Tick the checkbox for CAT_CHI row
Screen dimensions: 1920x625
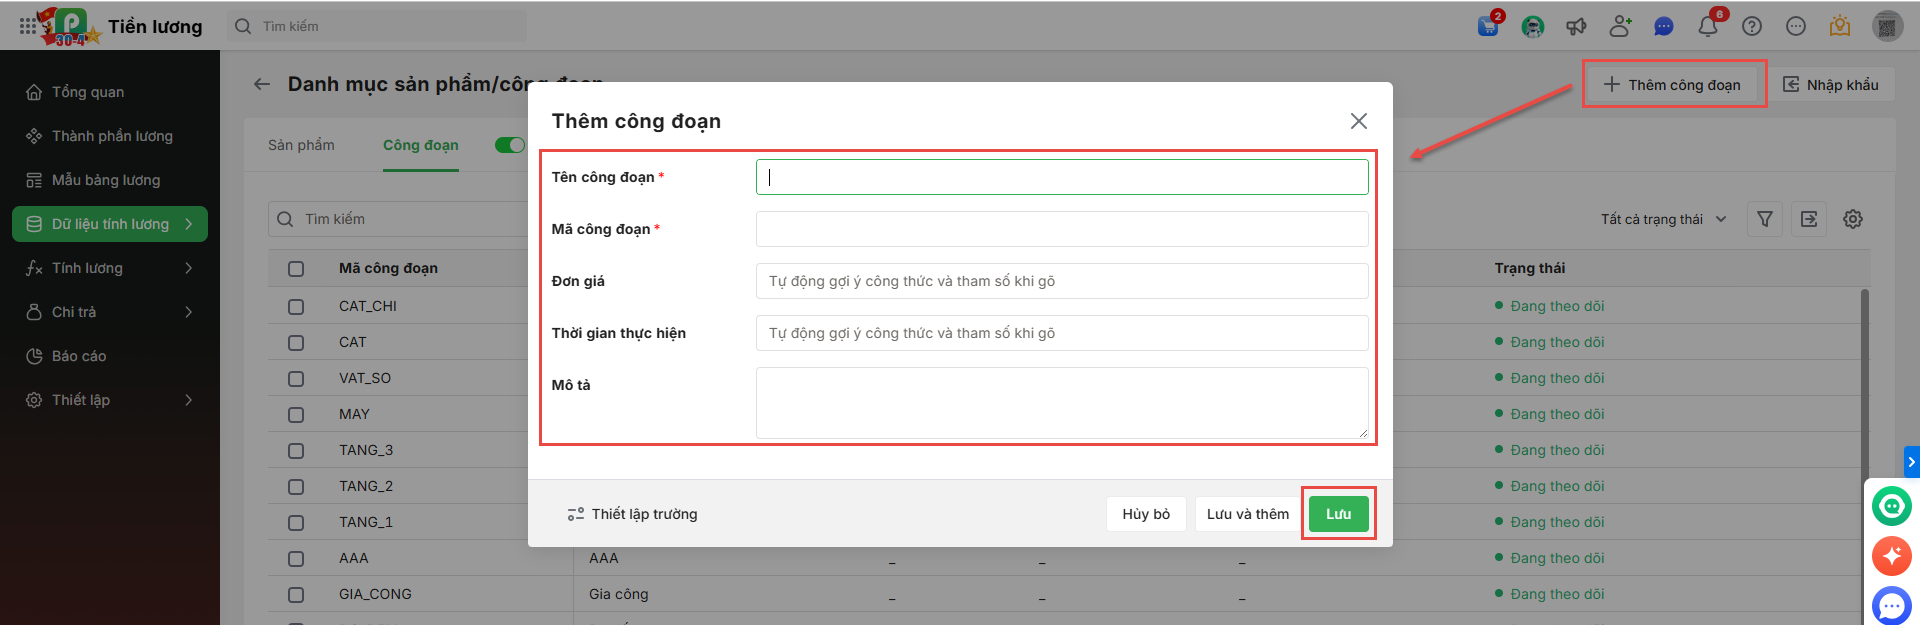point(296,306)
